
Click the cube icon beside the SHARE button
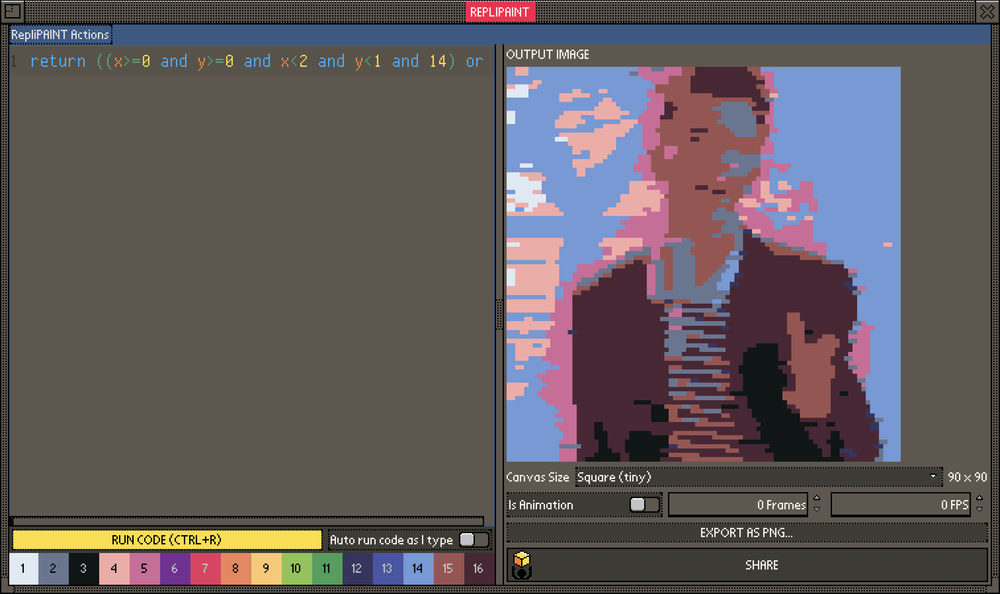click(523, 564)
